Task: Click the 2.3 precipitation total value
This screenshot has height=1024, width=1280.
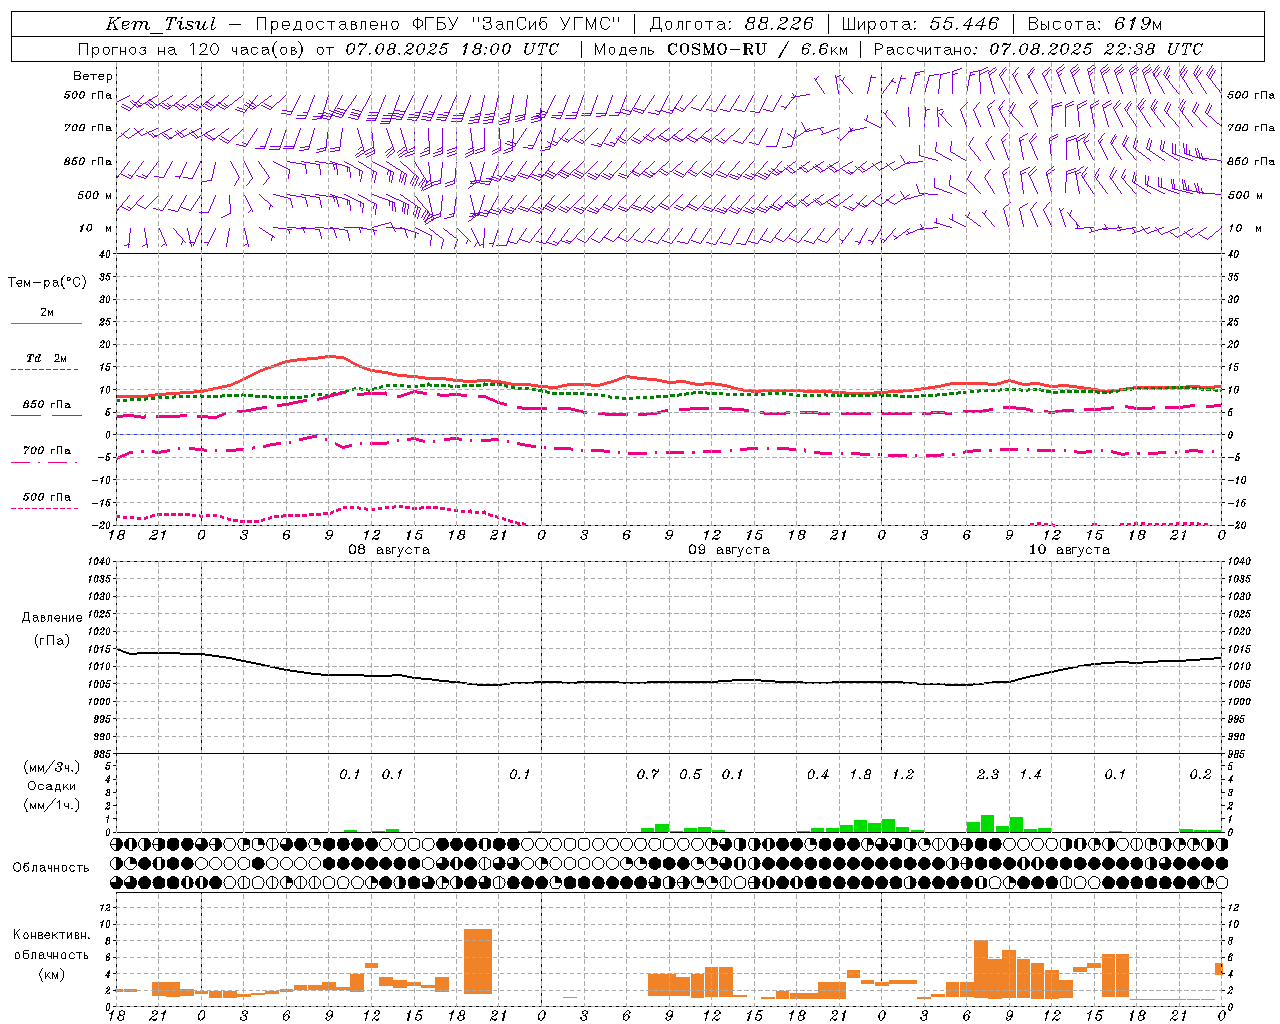Action: 988,775
